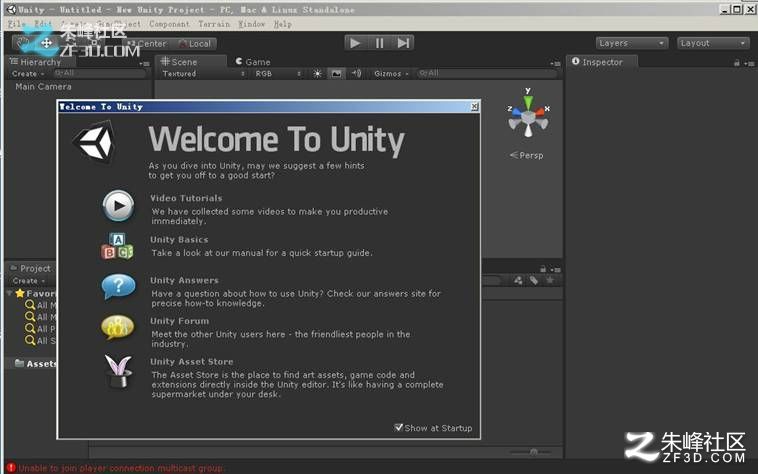Open the Video Tutorials link
Image resolution: width=758 pixels, height=474 pixels.
(186, 198)
